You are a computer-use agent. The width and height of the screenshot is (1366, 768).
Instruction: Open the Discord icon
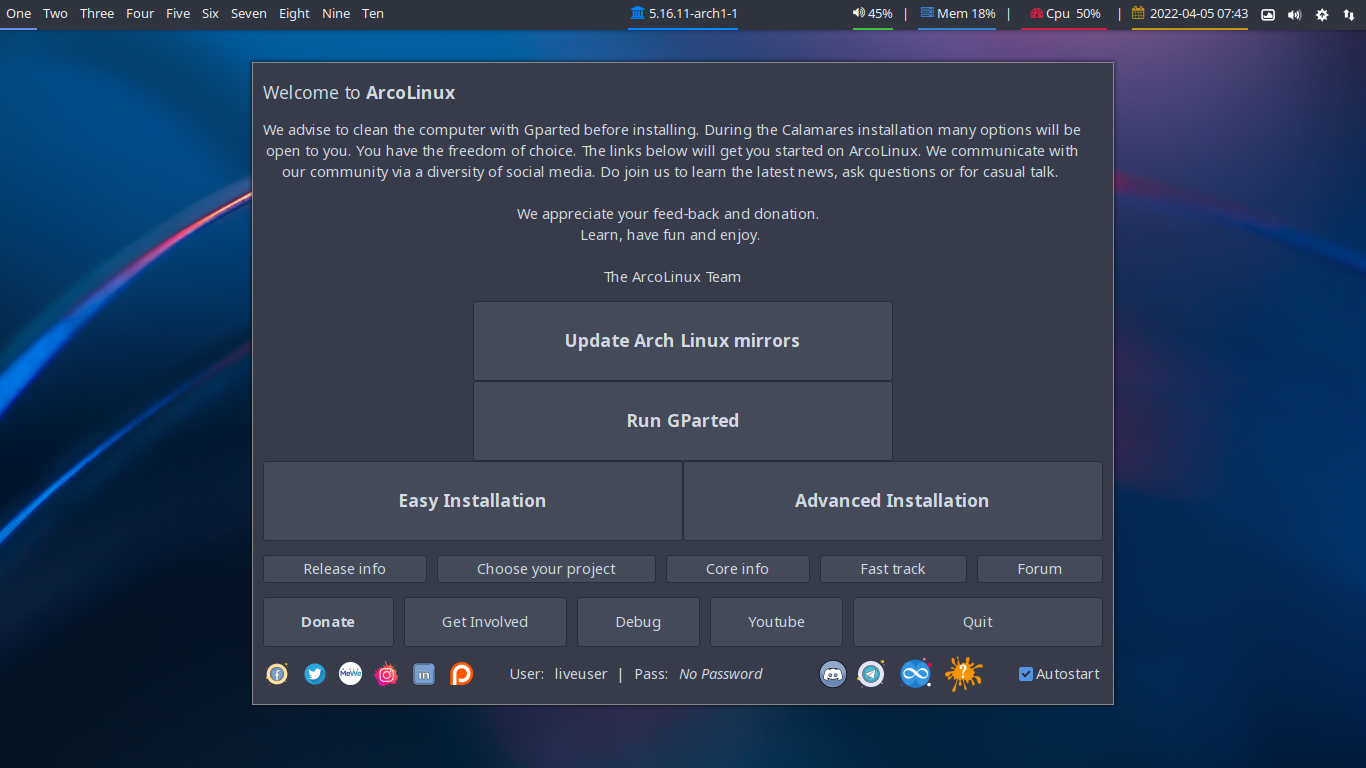tap(833, 674)
